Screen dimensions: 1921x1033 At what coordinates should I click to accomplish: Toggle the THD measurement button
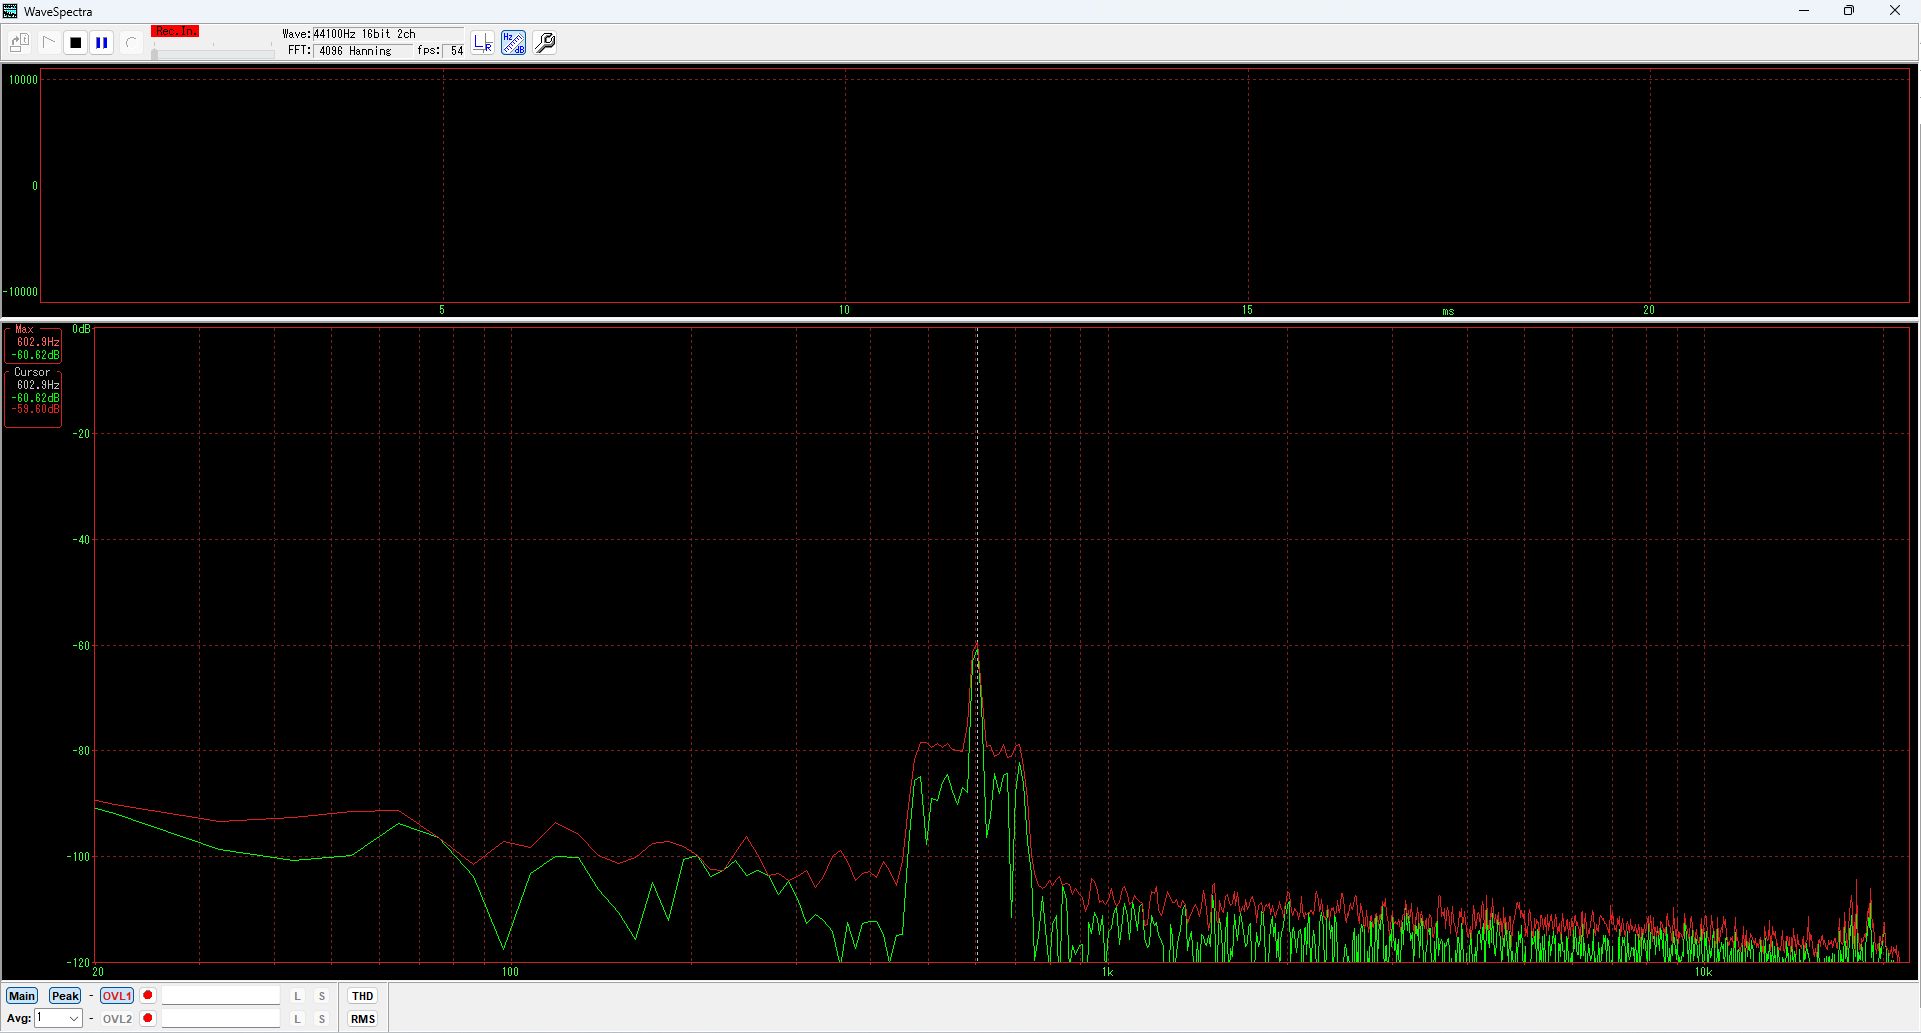363,996
